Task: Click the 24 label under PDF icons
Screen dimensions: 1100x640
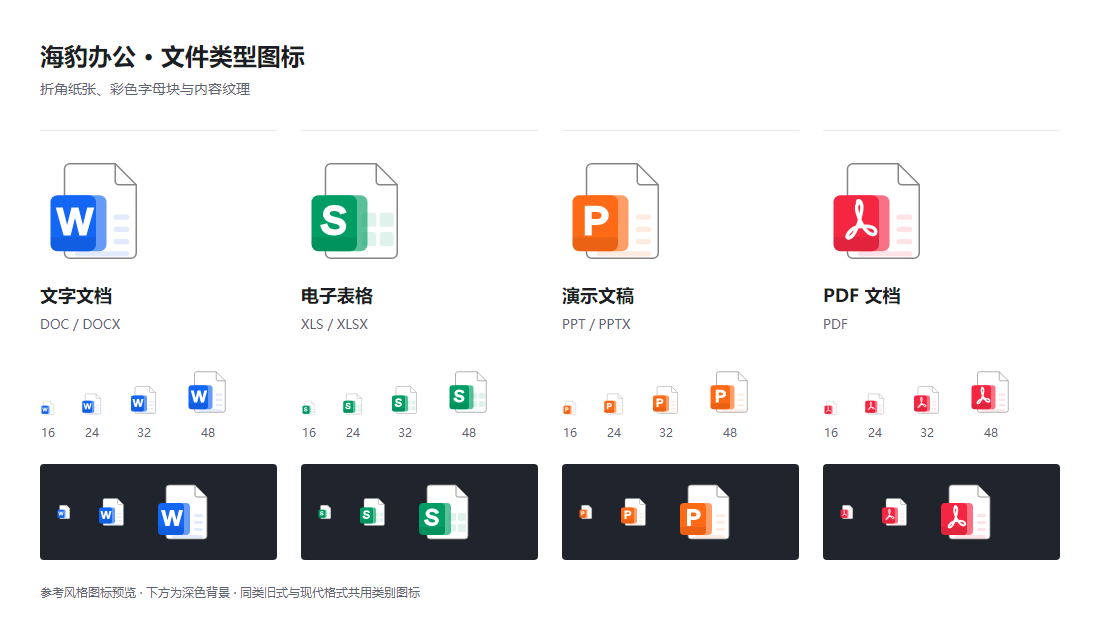Action: (x=875, y=433)
